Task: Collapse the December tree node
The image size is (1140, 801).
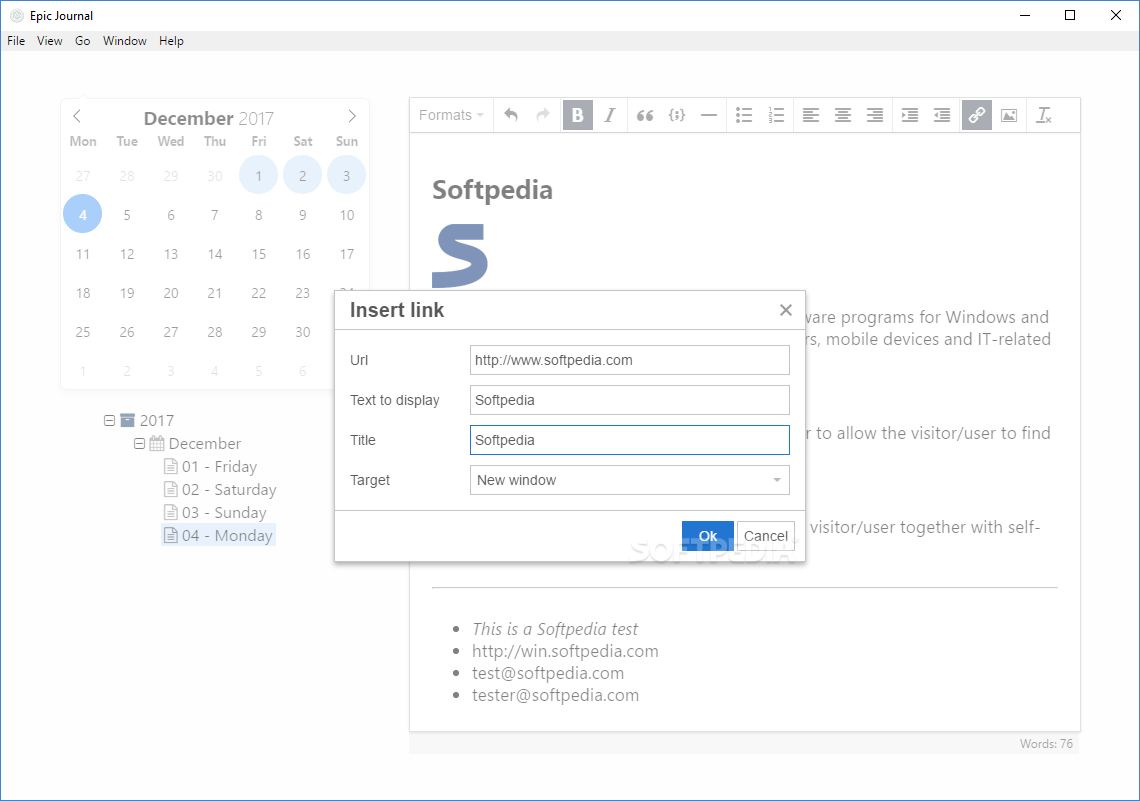Action: (140, 443)
